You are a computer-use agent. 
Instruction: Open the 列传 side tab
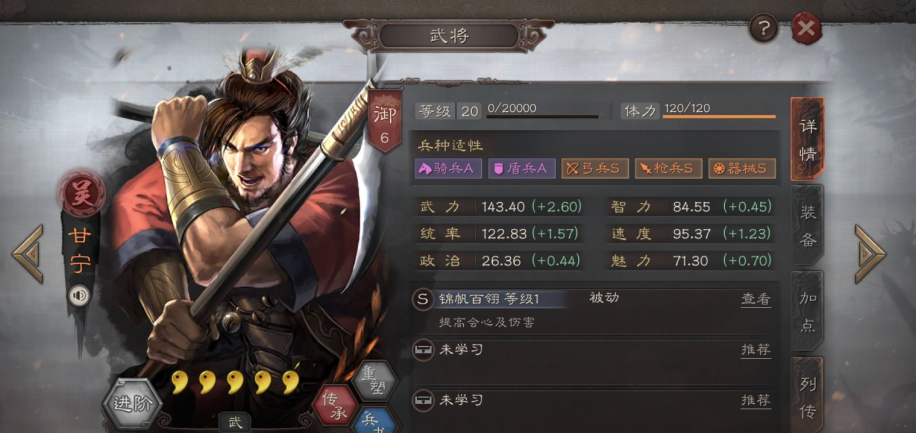(x=807, y=396)
